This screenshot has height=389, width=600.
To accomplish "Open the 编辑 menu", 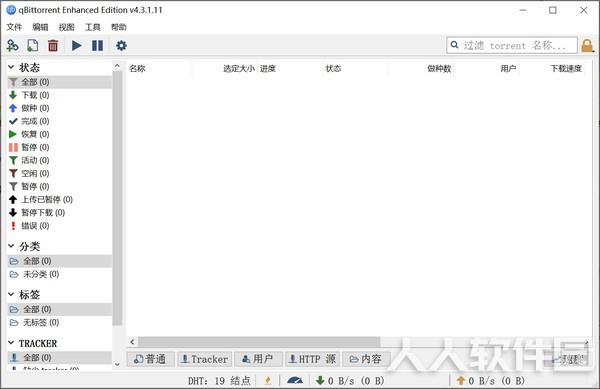I will click(x=40, y=27).
